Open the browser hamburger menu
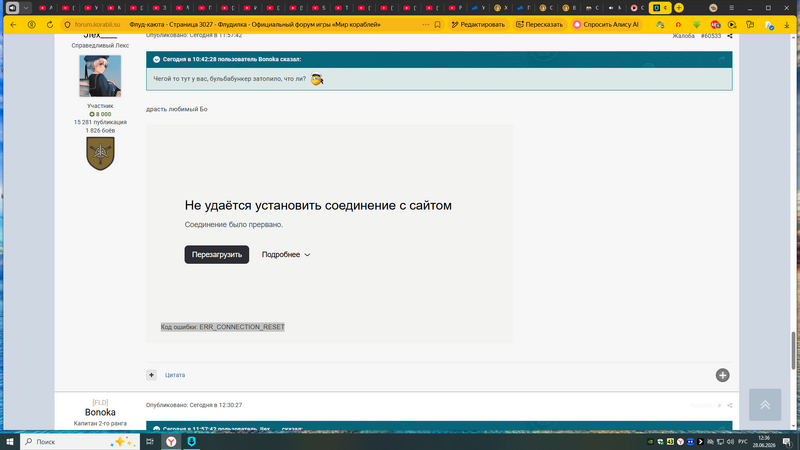Viewport: 800px width, 450px height. (x=731, y=8)
